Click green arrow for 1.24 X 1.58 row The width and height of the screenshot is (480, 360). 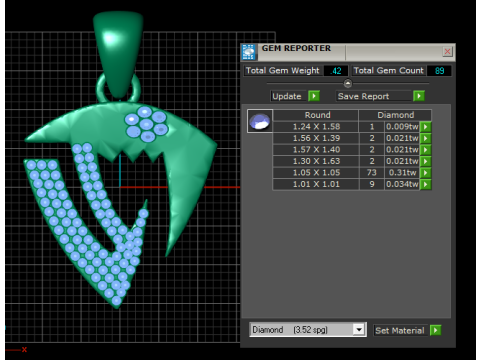[x=425, y=127]
